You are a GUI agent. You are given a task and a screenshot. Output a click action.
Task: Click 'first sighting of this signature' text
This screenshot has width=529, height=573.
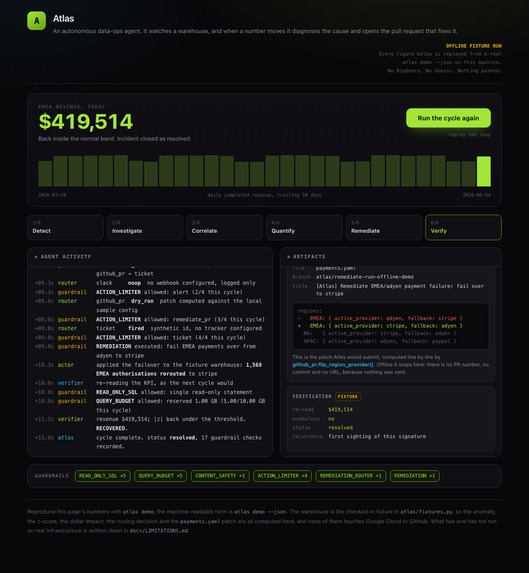[377, 436]
